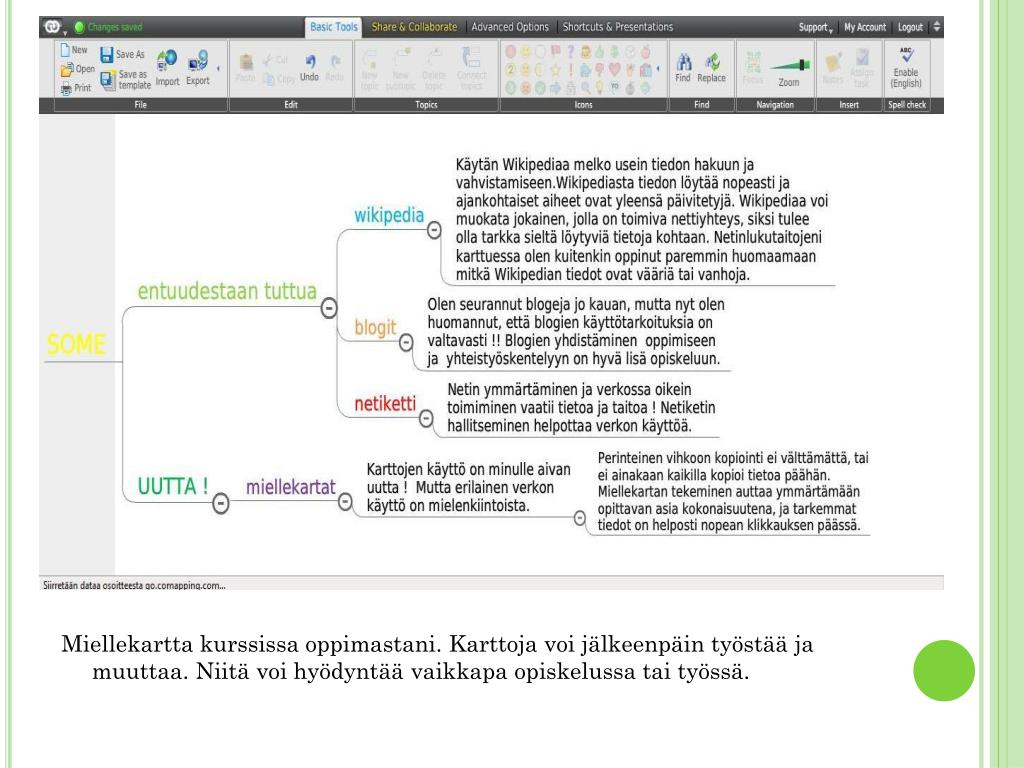Collapse the netiketti node
1024x768 pixels.
click(426, 419)
